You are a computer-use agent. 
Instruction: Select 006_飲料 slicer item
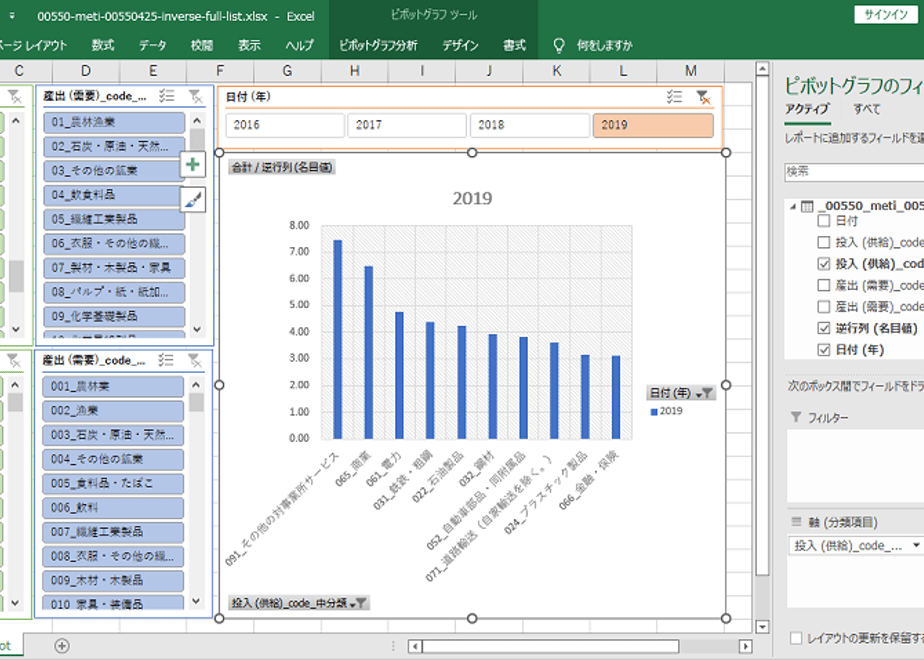click(113, 508)
